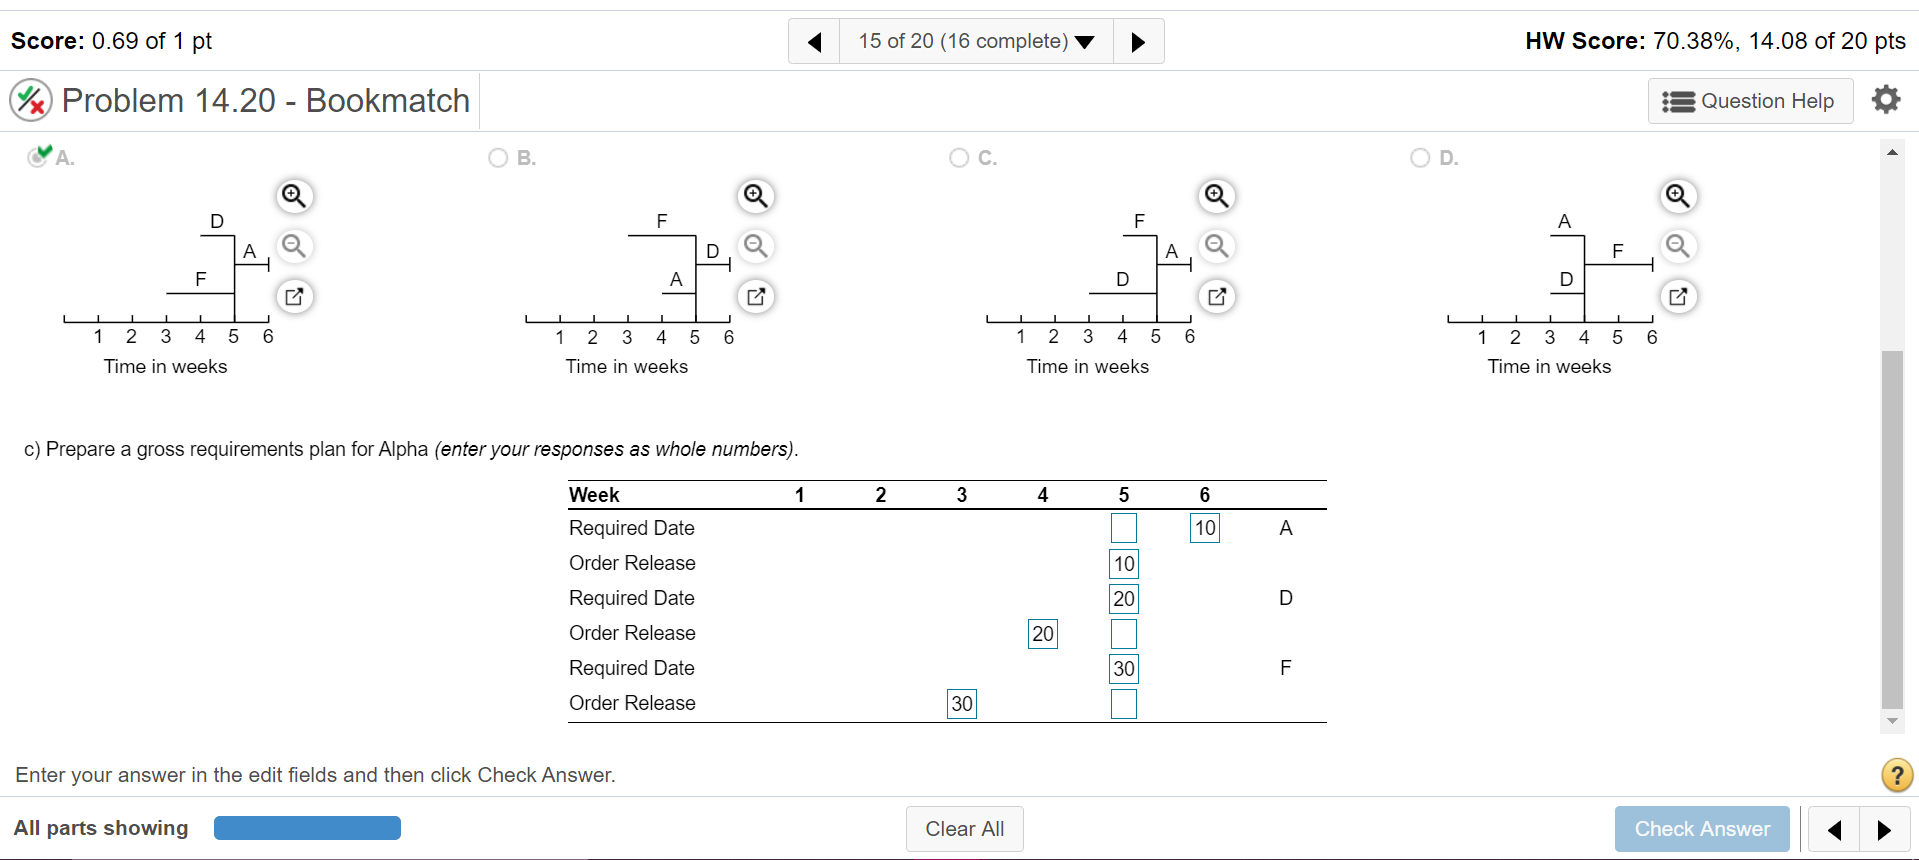Click the blue All parts showing progress bar
The width and height of the screenshot is (1919, 860).
click(306, 828)
